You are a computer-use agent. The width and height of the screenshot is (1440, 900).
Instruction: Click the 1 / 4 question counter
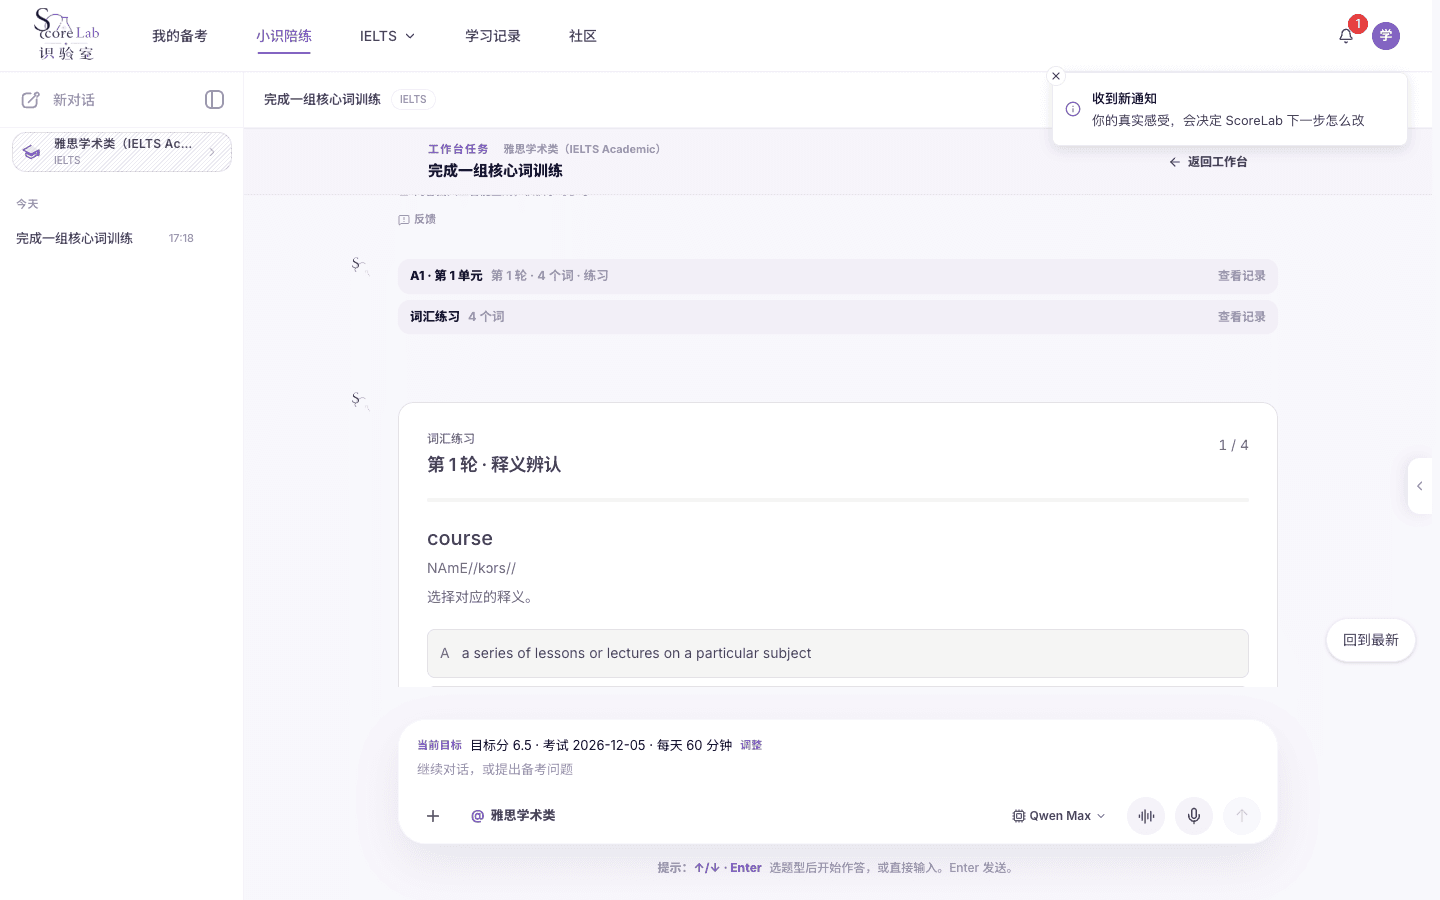point(1233,445)
